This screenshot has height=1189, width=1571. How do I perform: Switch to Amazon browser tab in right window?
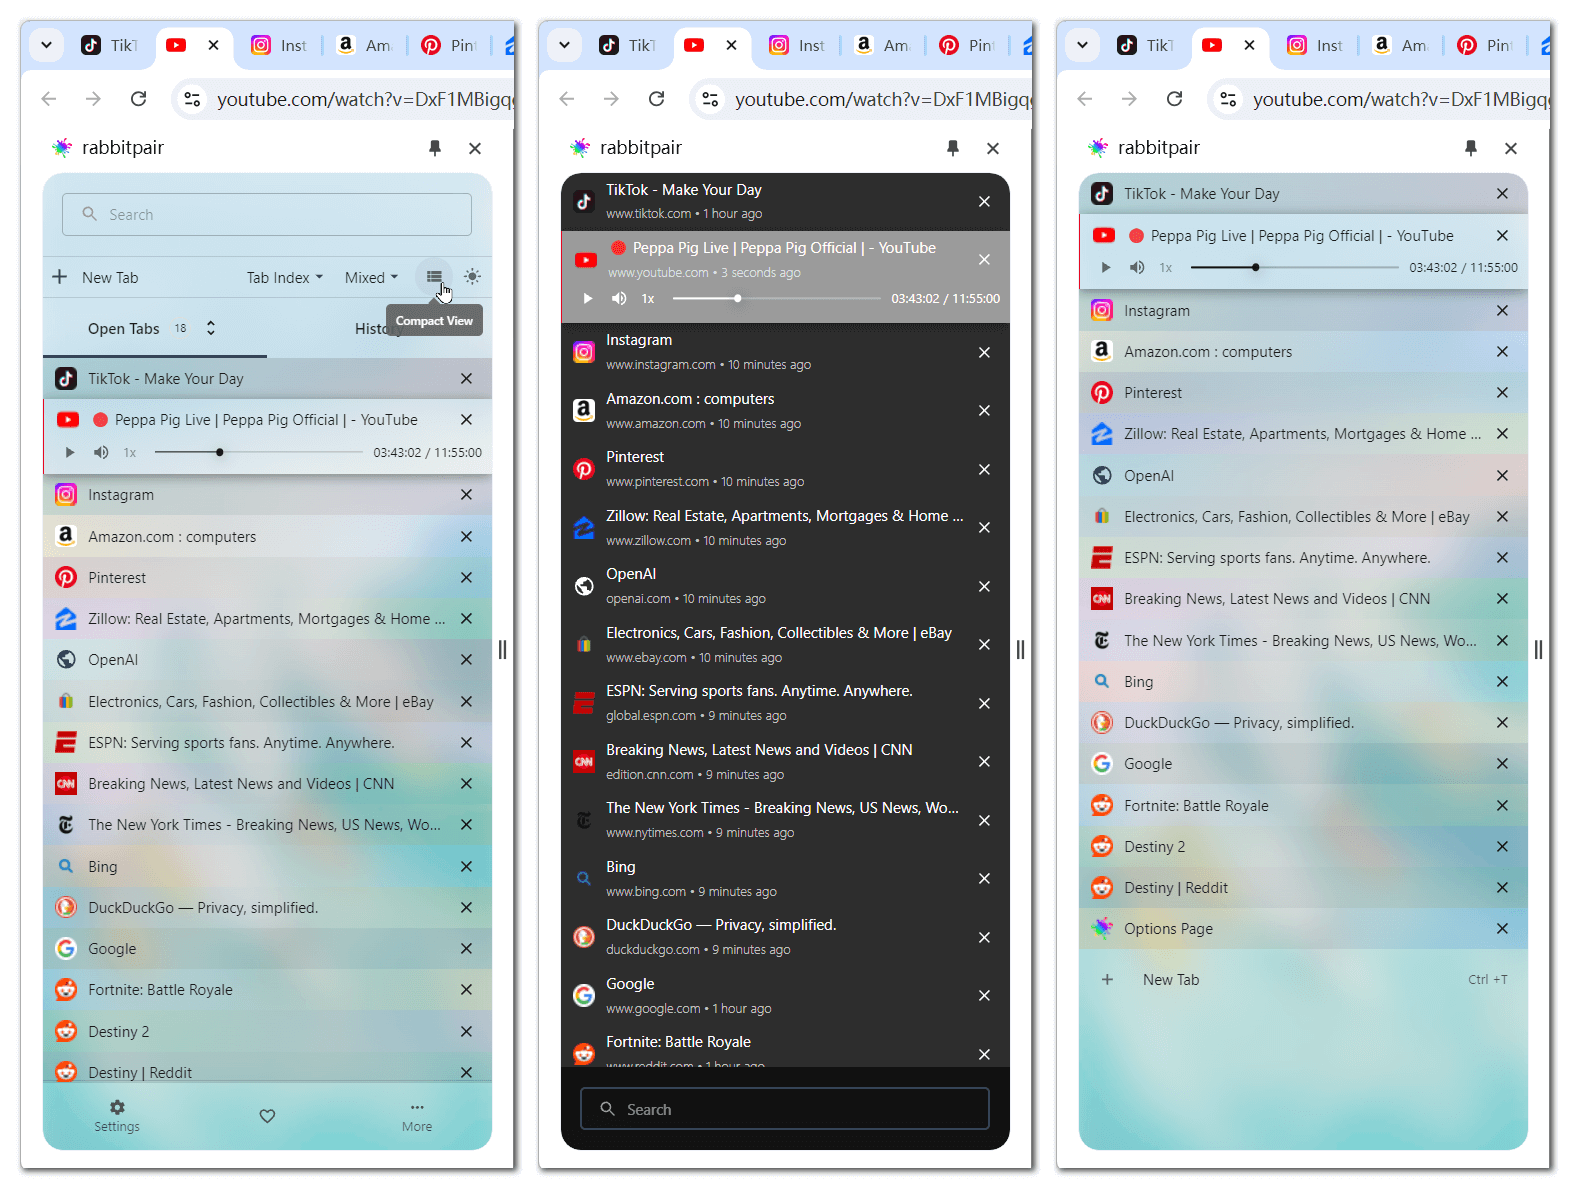click(x=1399, y=45)
